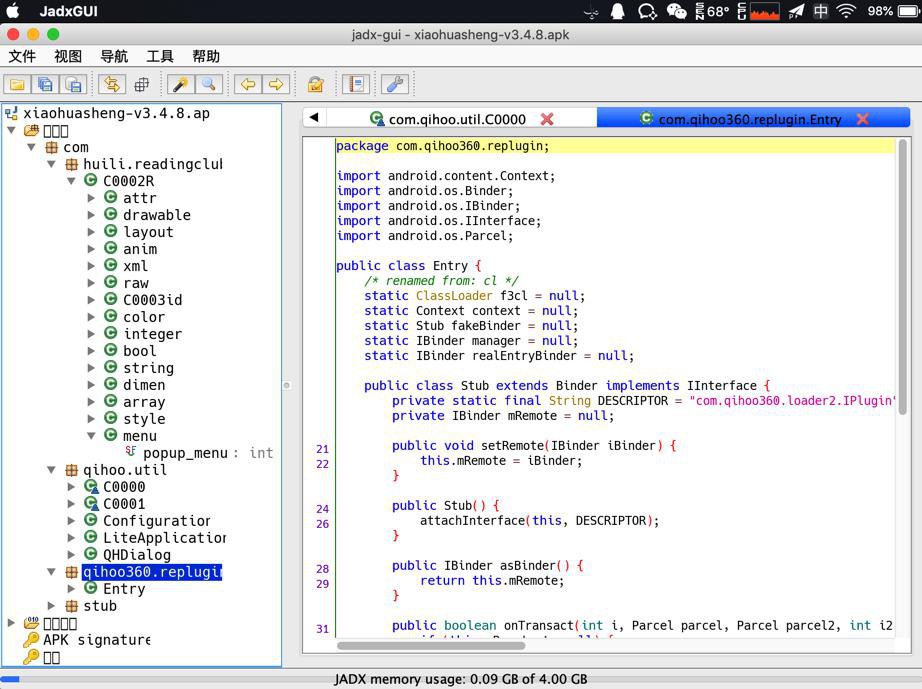
Task: Click the back navigation arrow icon
Action: (x=248, y=85)
